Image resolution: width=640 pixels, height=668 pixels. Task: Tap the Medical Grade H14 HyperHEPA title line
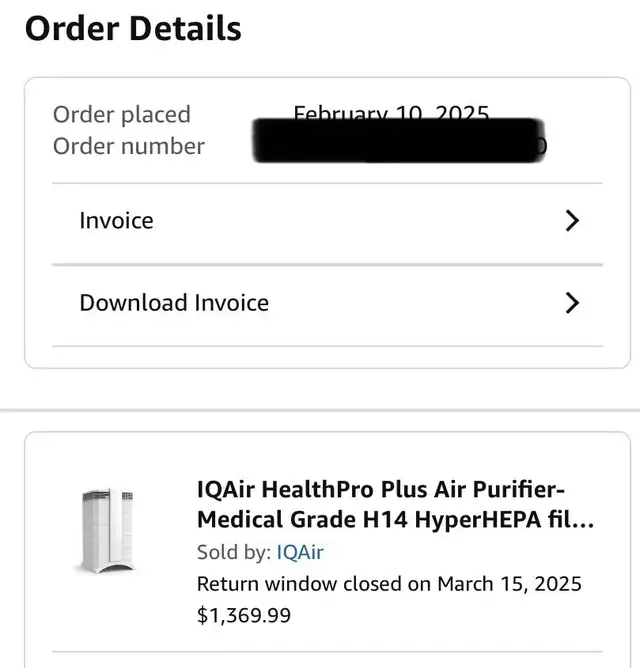point(395,519)
